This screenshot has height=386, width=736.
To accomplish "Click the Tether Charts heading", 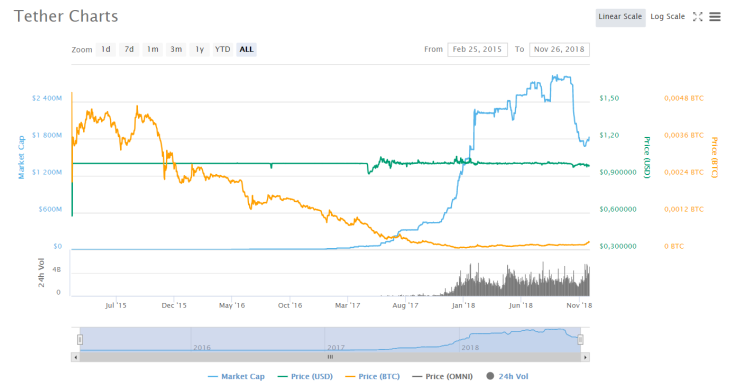I will tap(66, 16).
